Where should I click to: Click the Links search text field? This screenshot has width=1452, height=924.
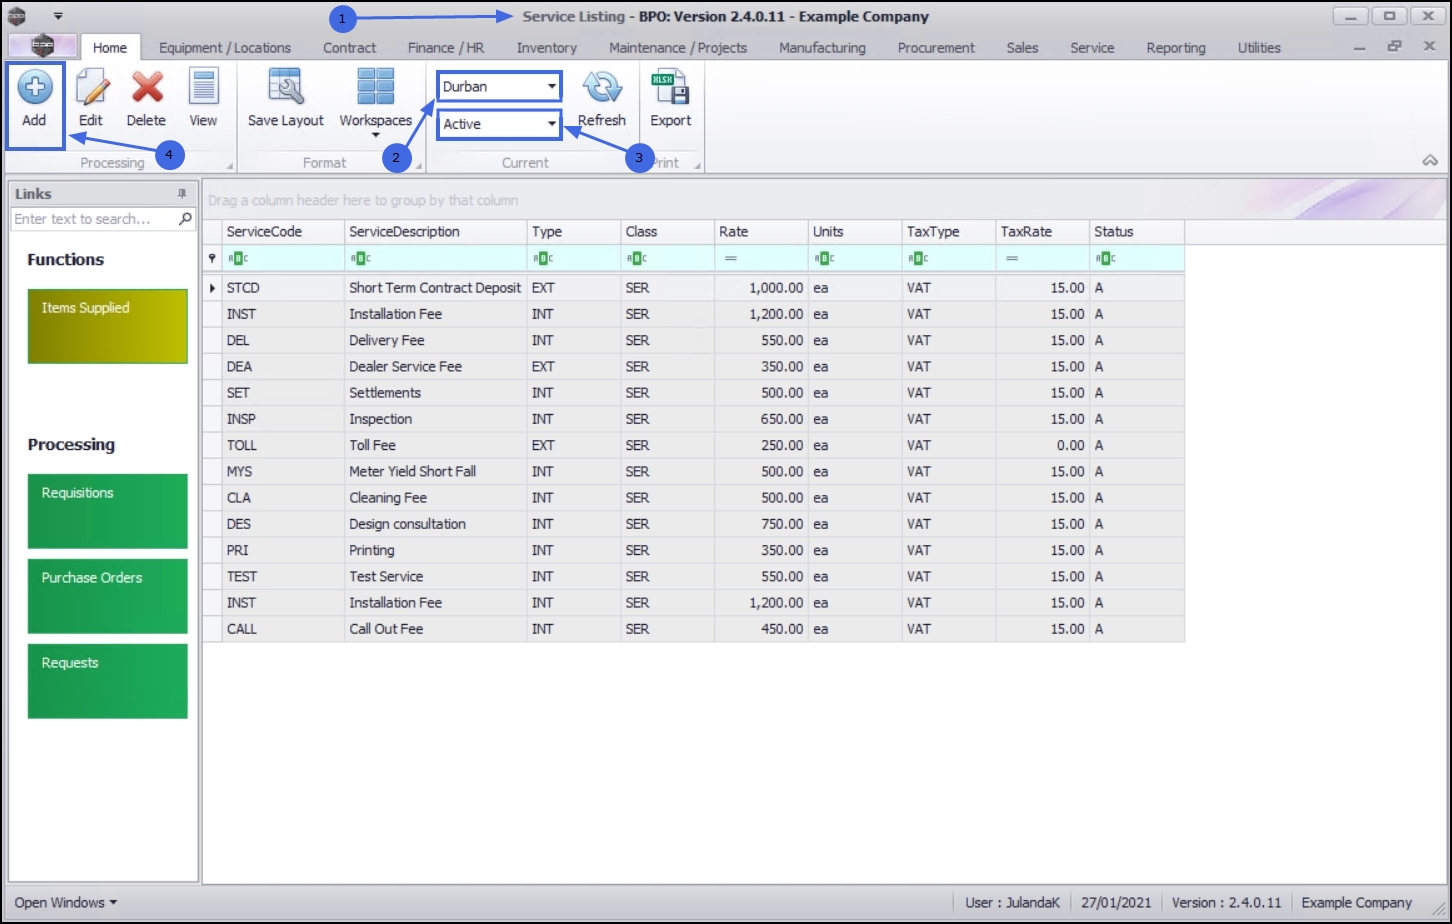tap(95, 219)
